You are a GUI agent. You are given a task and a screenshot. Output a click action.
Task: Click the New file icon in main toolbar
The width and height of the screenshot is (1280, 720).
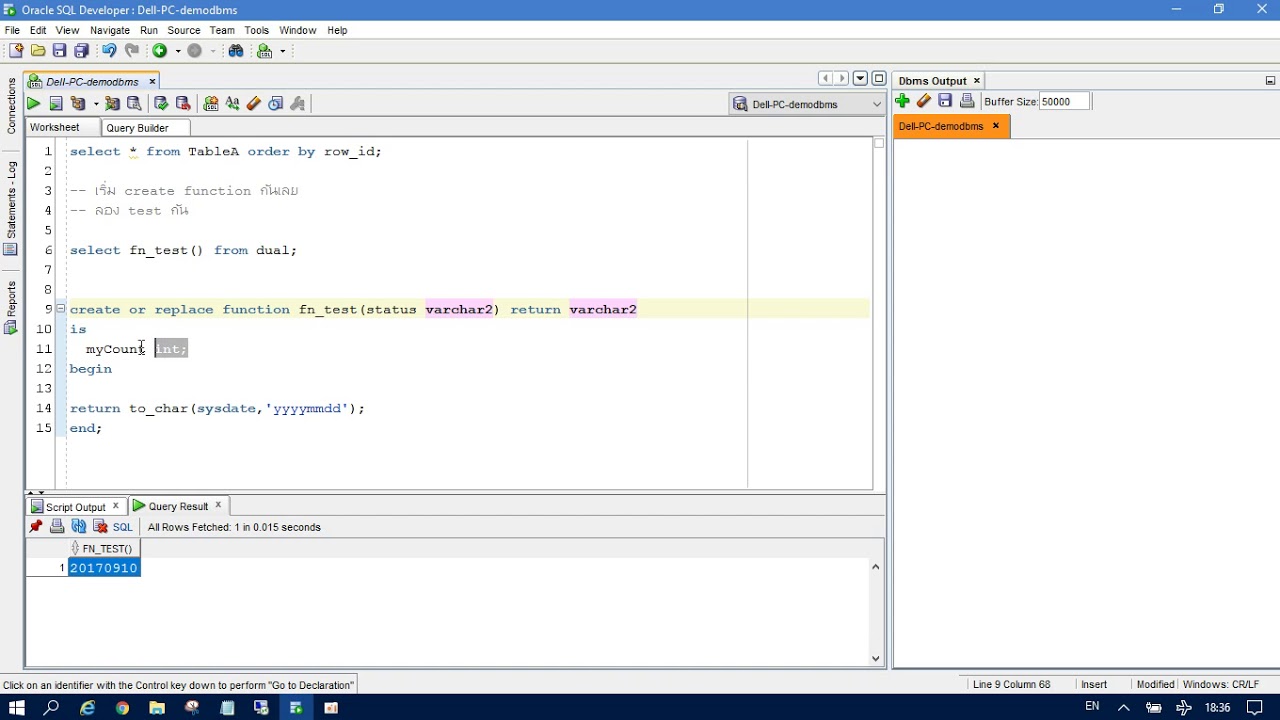[x=15, y=51]
